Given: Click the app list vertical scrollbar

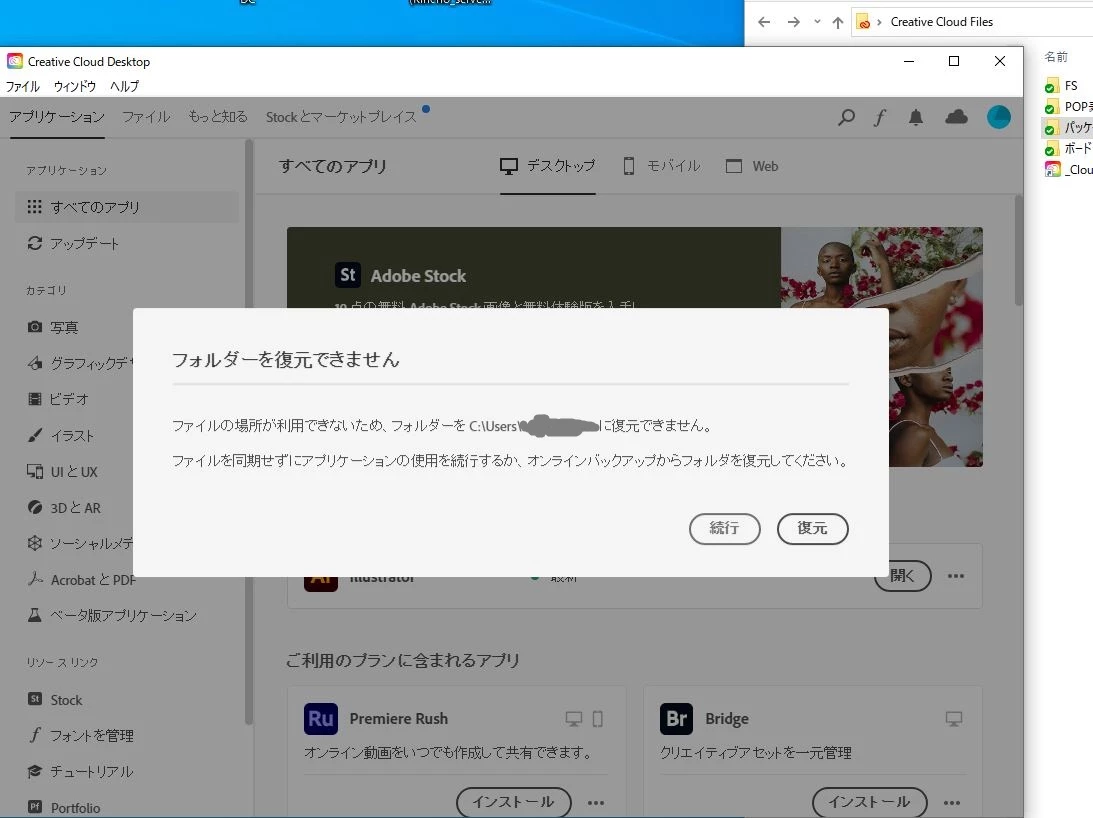Looking at the screenshot, I should pos(1018,251).
